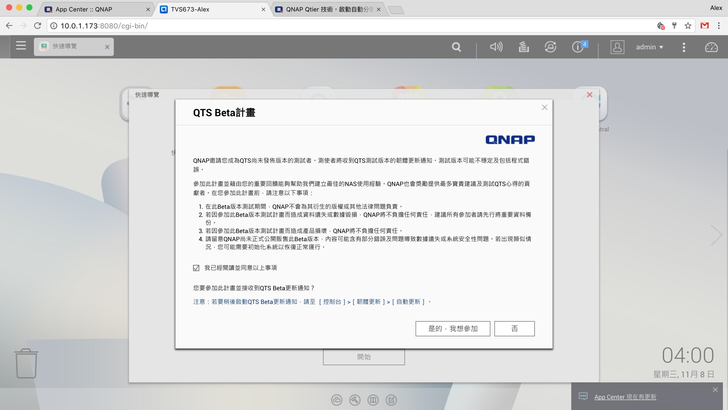Open the QTS main menu hamburger icon

pyautogui.click(x=21, y=46)
